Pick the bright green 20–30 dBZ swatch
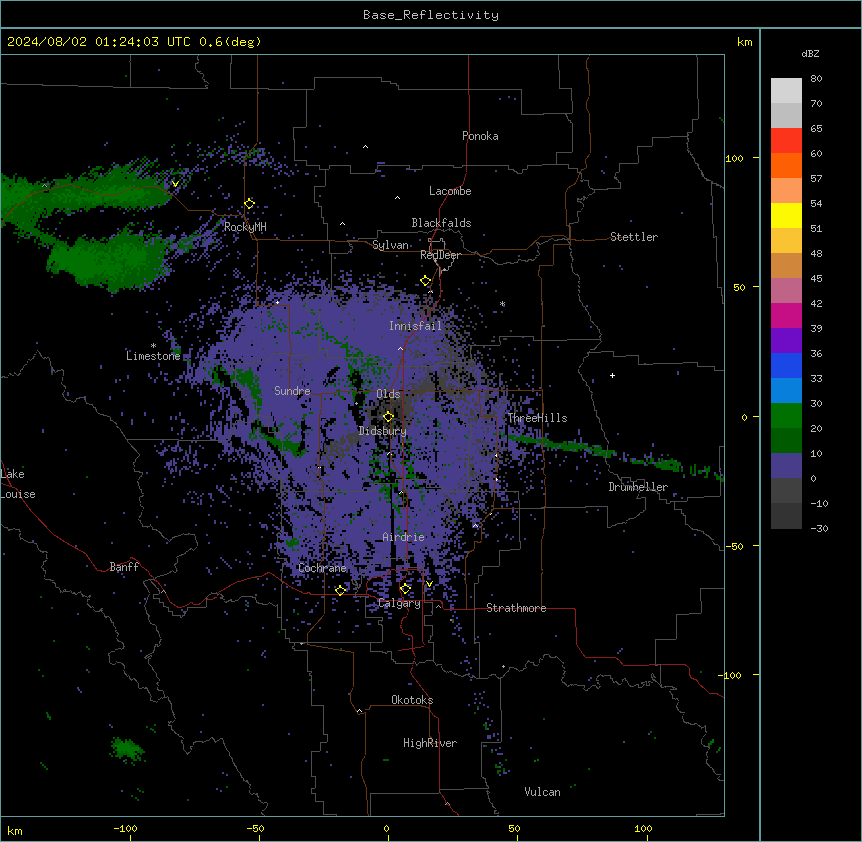Image resolution: width=862 pixels, height=842 pixels. [x=786, y=416]
